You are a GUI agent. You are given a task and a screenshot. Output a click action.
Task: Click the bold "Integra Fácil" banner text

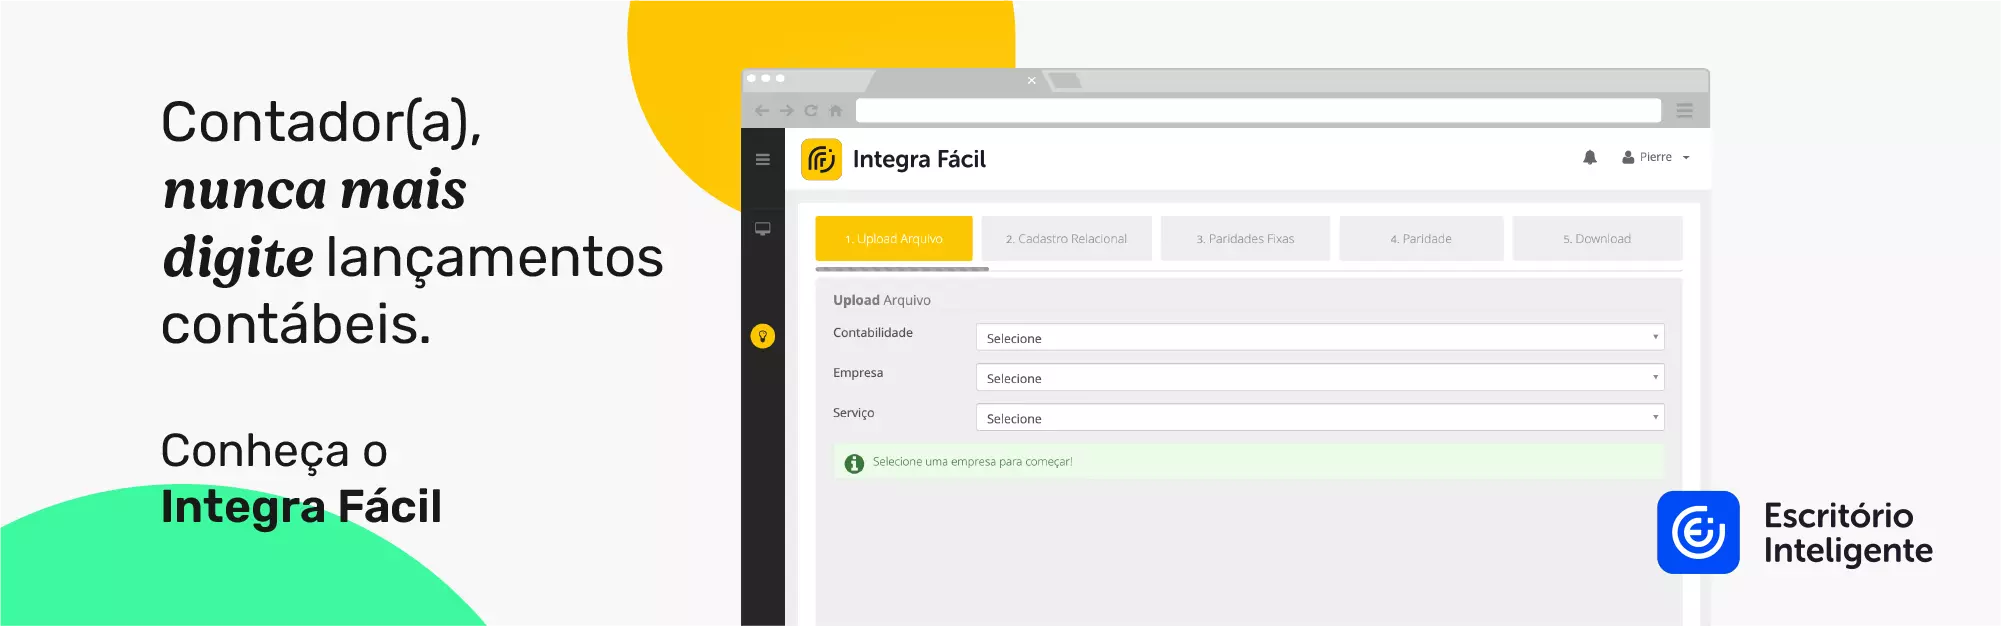(x=301, y=507)
